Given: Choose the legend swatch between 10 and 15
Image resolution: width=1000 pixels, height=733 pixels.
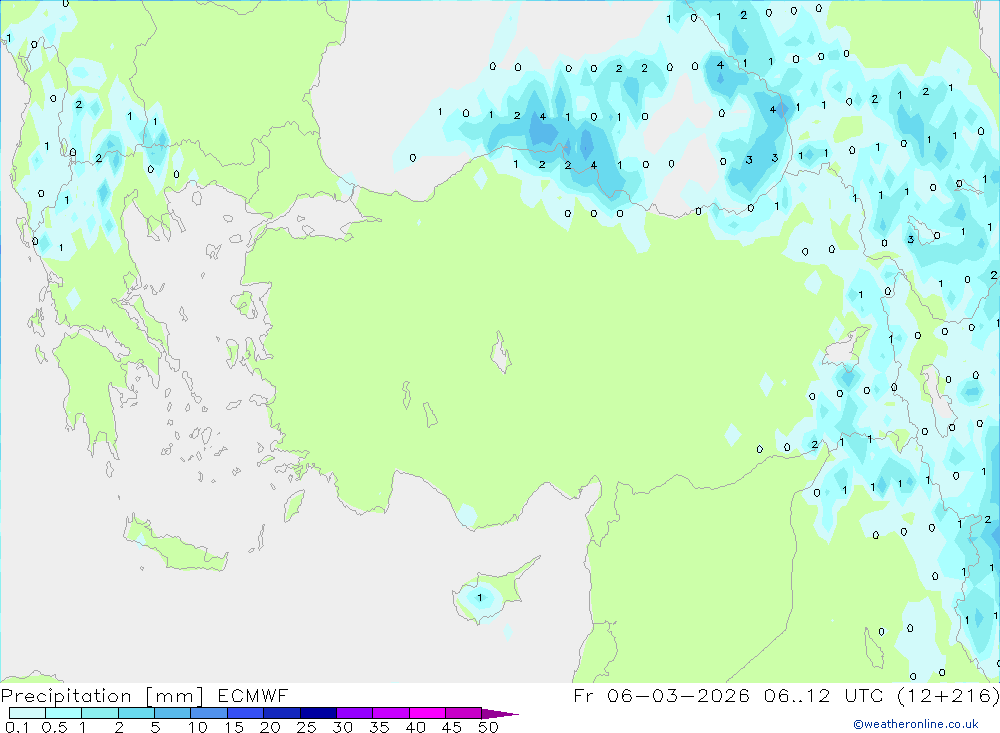Looking at the screenshot, I should (209, 713).
